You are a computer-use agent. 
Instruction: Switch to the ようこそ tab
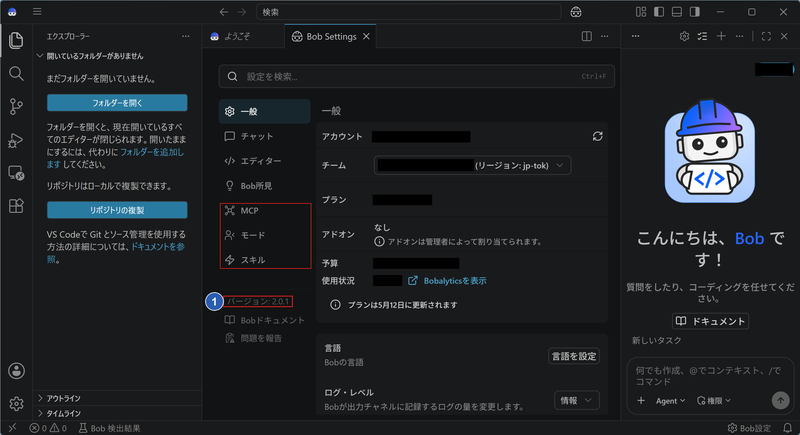[x=243, y=36]
